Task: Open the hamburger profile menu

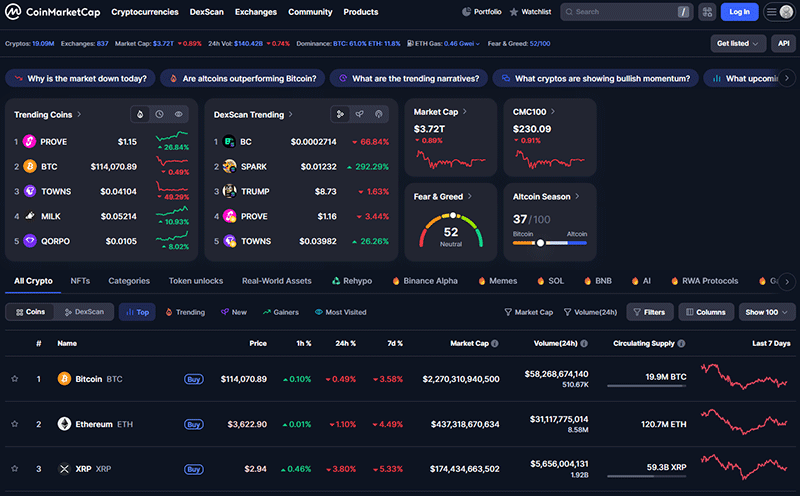Action: [780, 12]
